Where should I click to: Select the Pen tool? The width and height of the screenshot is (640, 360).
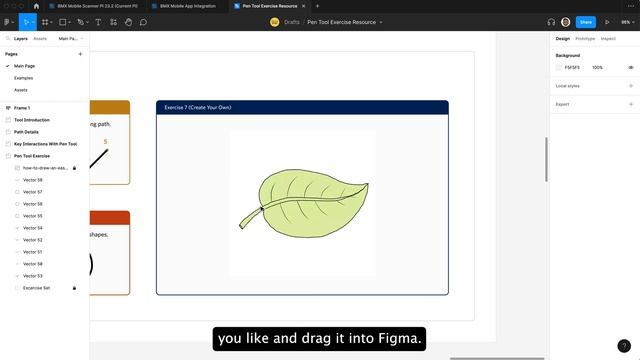coord(80,22)
